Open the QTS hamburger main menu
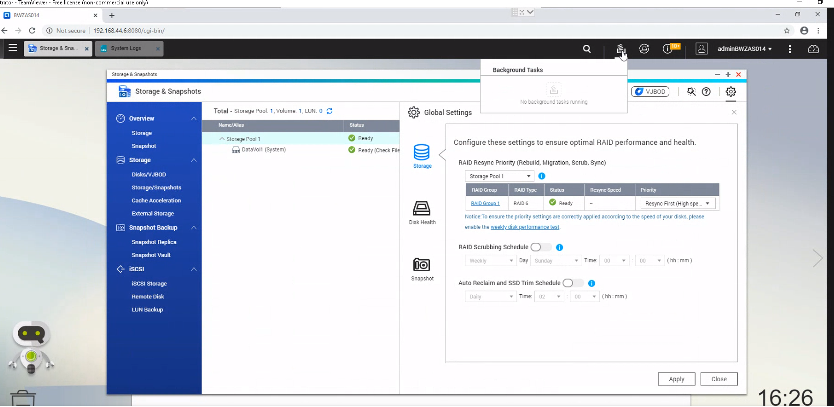The image size is (834, 407). [13, 48]
